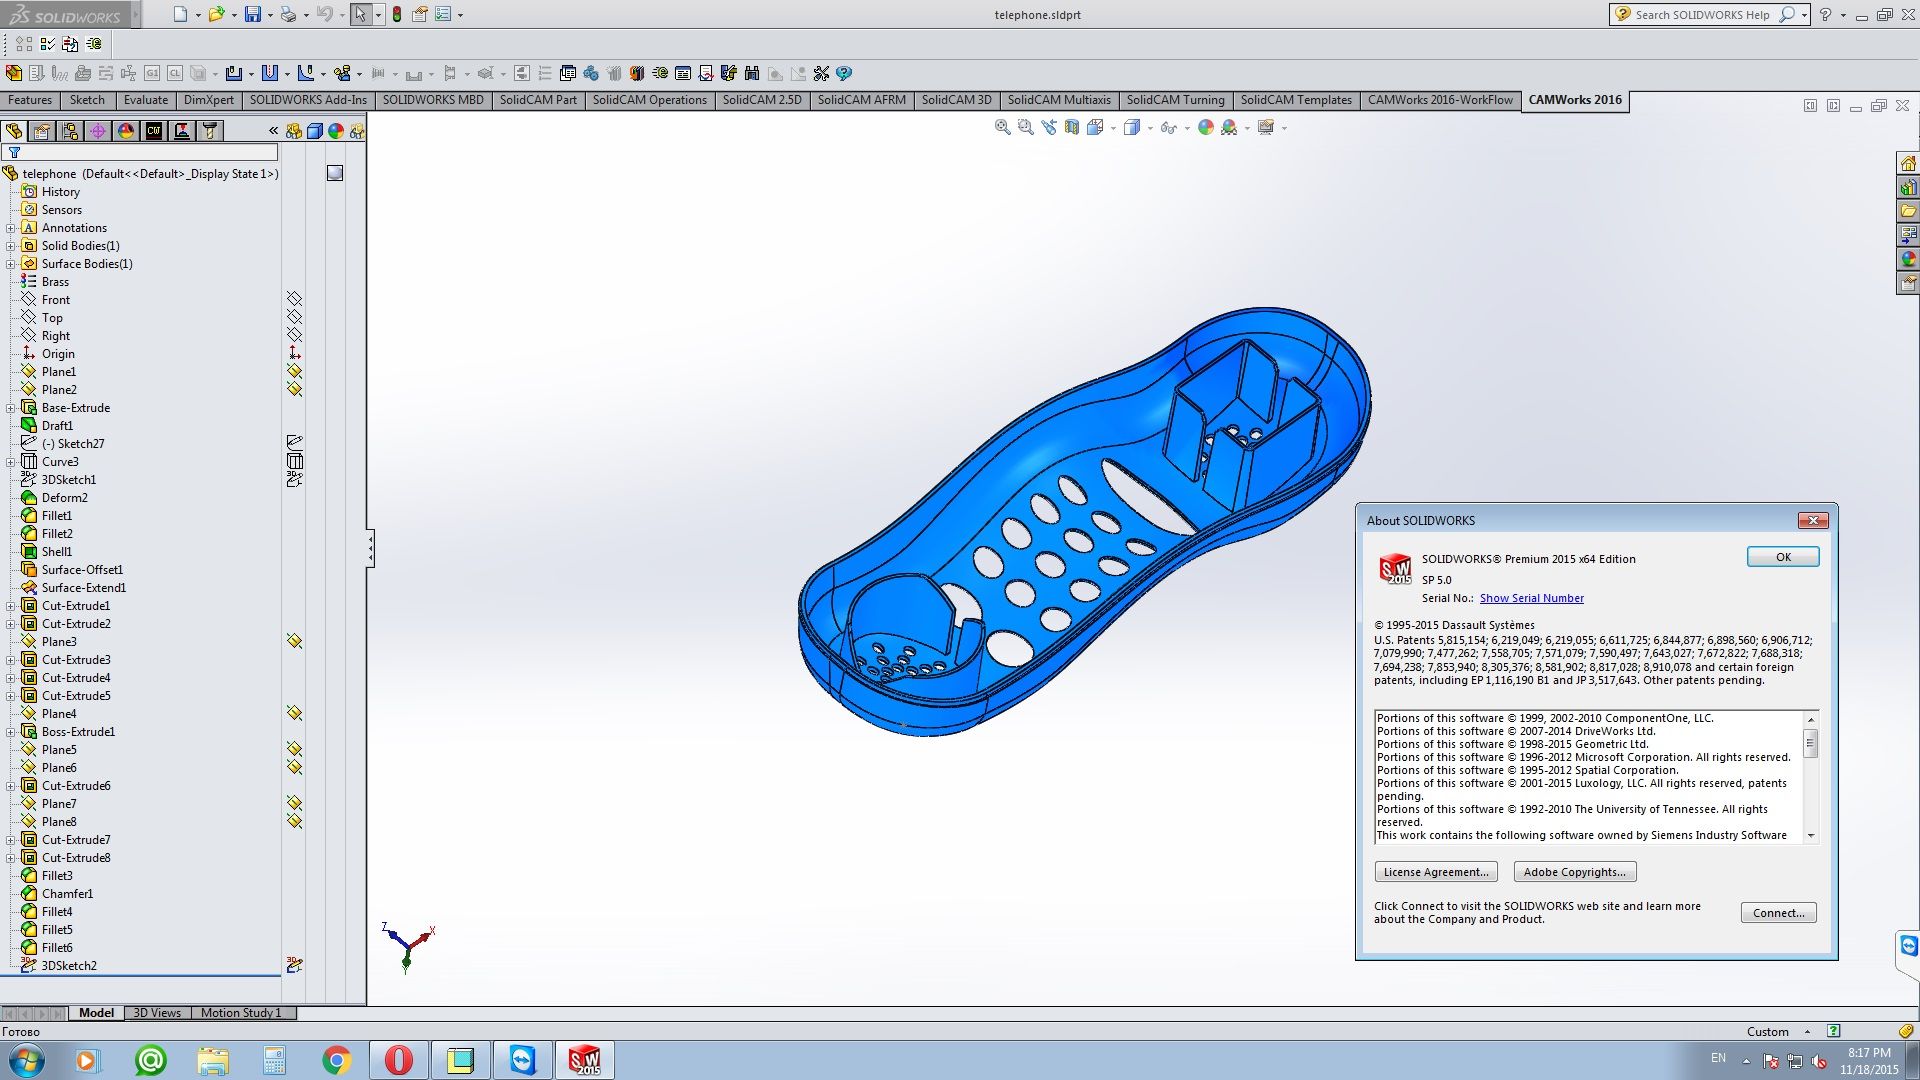Expand the Annotations folder in tree
The width and height of the screenshot is (1920, 1080).
(x=11, y=227)
